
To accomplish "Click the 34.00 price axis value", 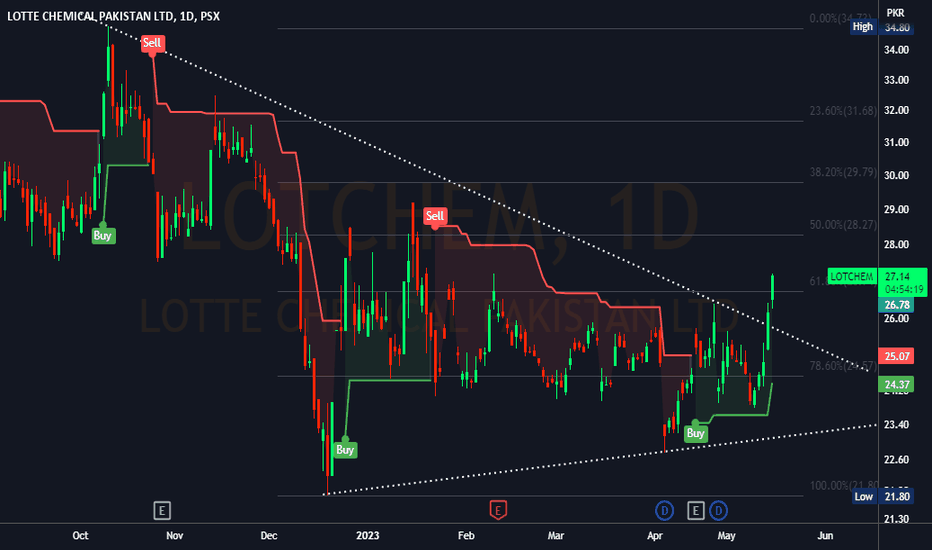I will pyautogui.click(x=896, y=50).
